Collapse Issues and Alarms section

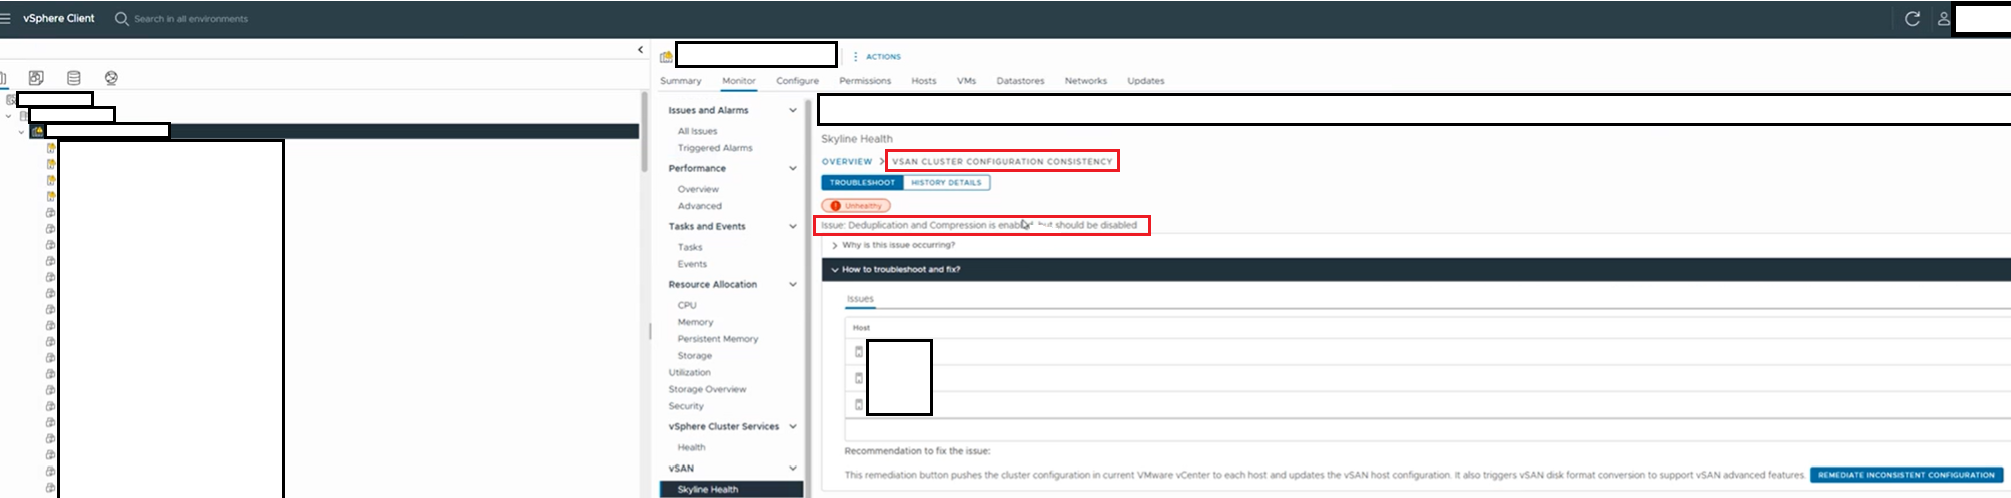click(793, 111)
